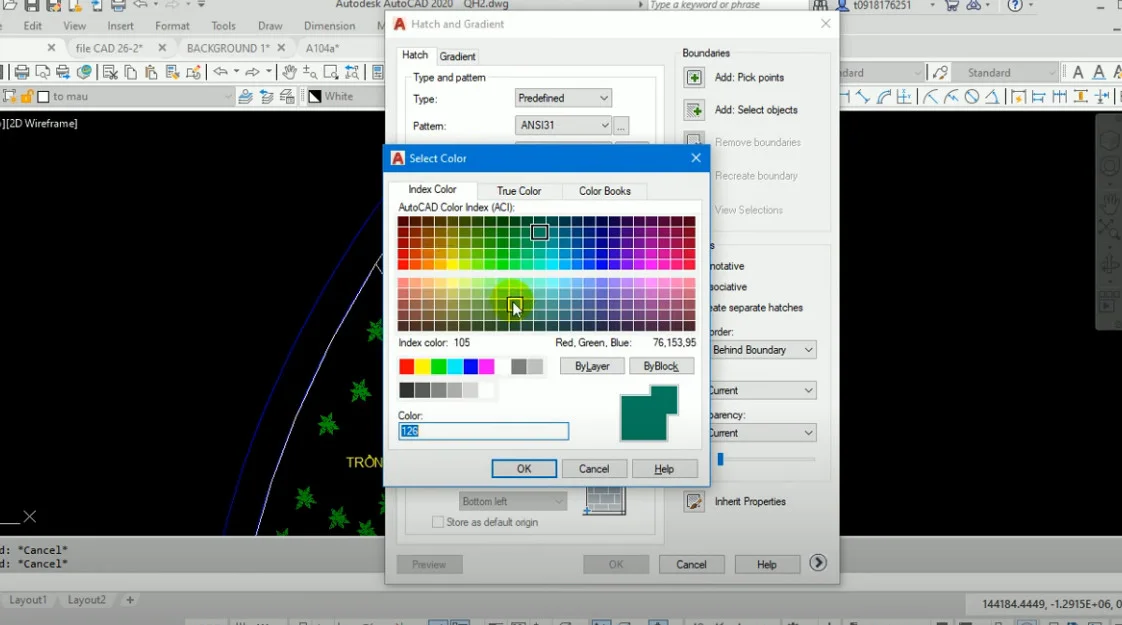
Task: Switch to the Color Books tab
Action: point(605,191)
